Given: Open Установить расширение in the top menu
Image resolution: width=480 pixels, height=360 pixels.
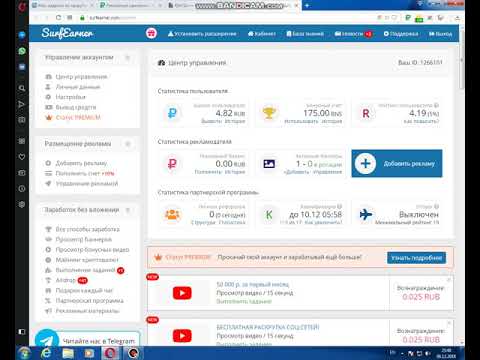Looking at the screenshot, I should [x=202, y=34].
